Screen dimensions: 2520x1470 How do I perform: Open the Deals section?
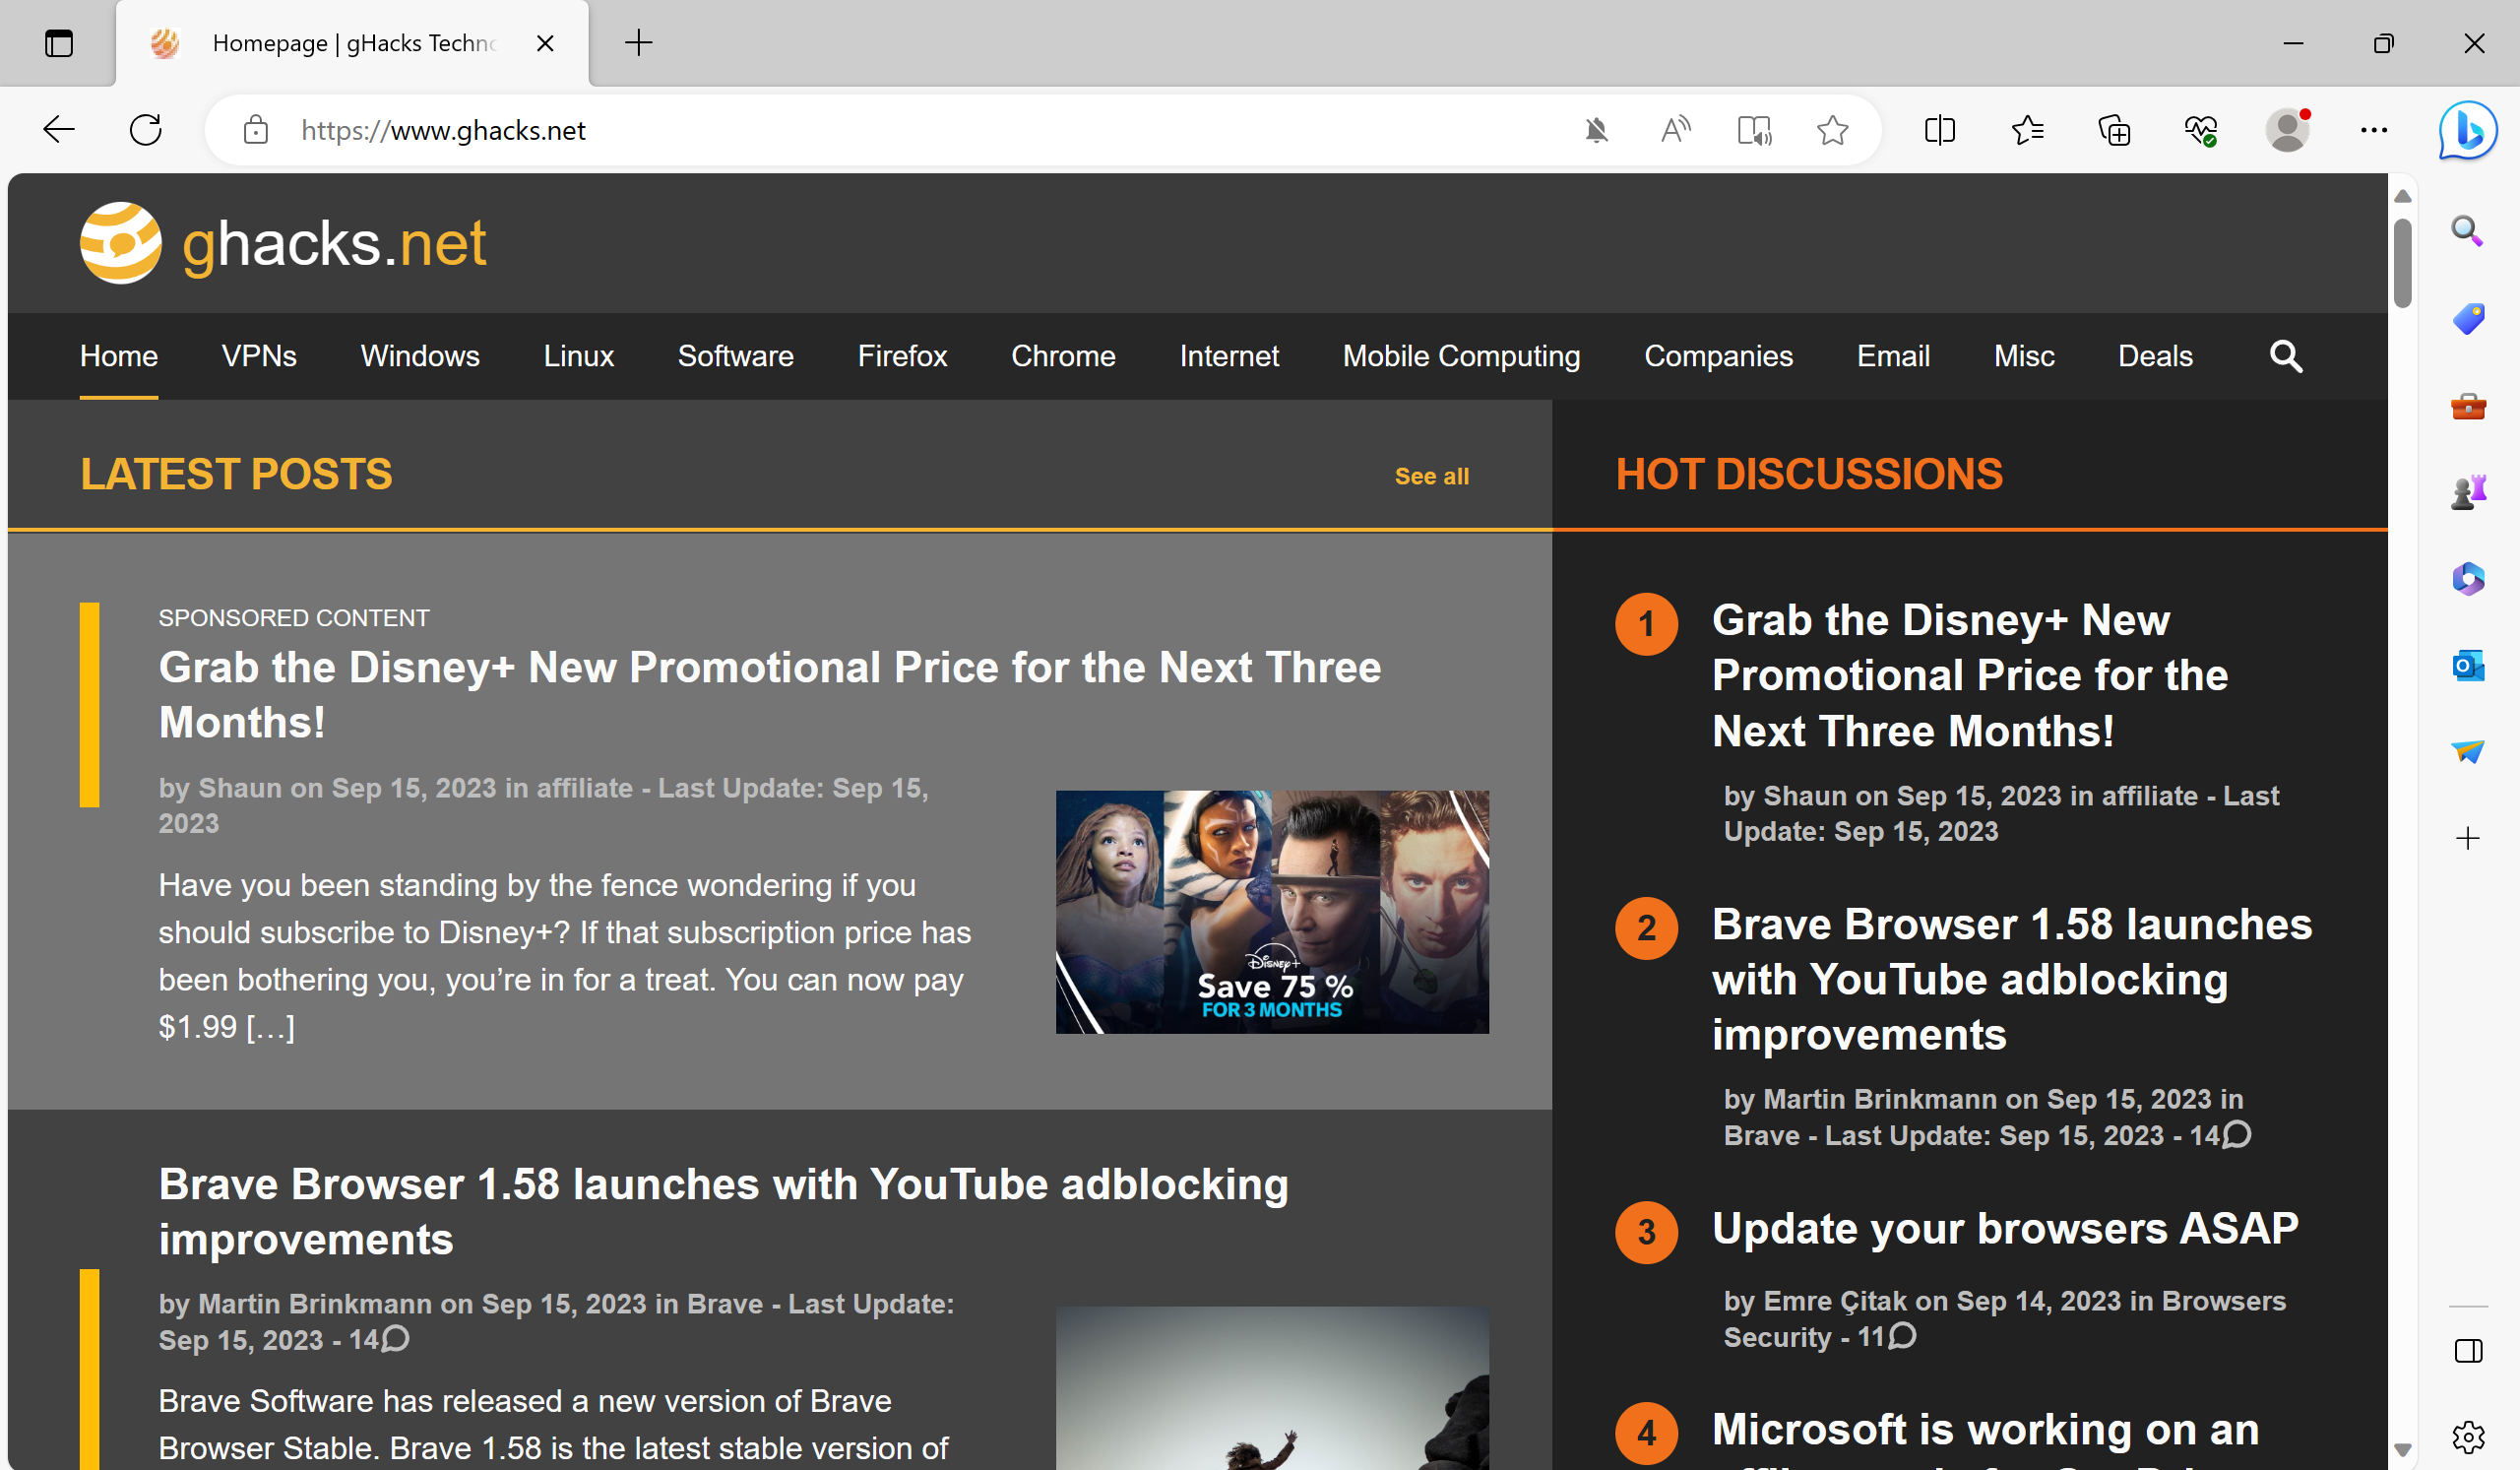[2155, 356]
